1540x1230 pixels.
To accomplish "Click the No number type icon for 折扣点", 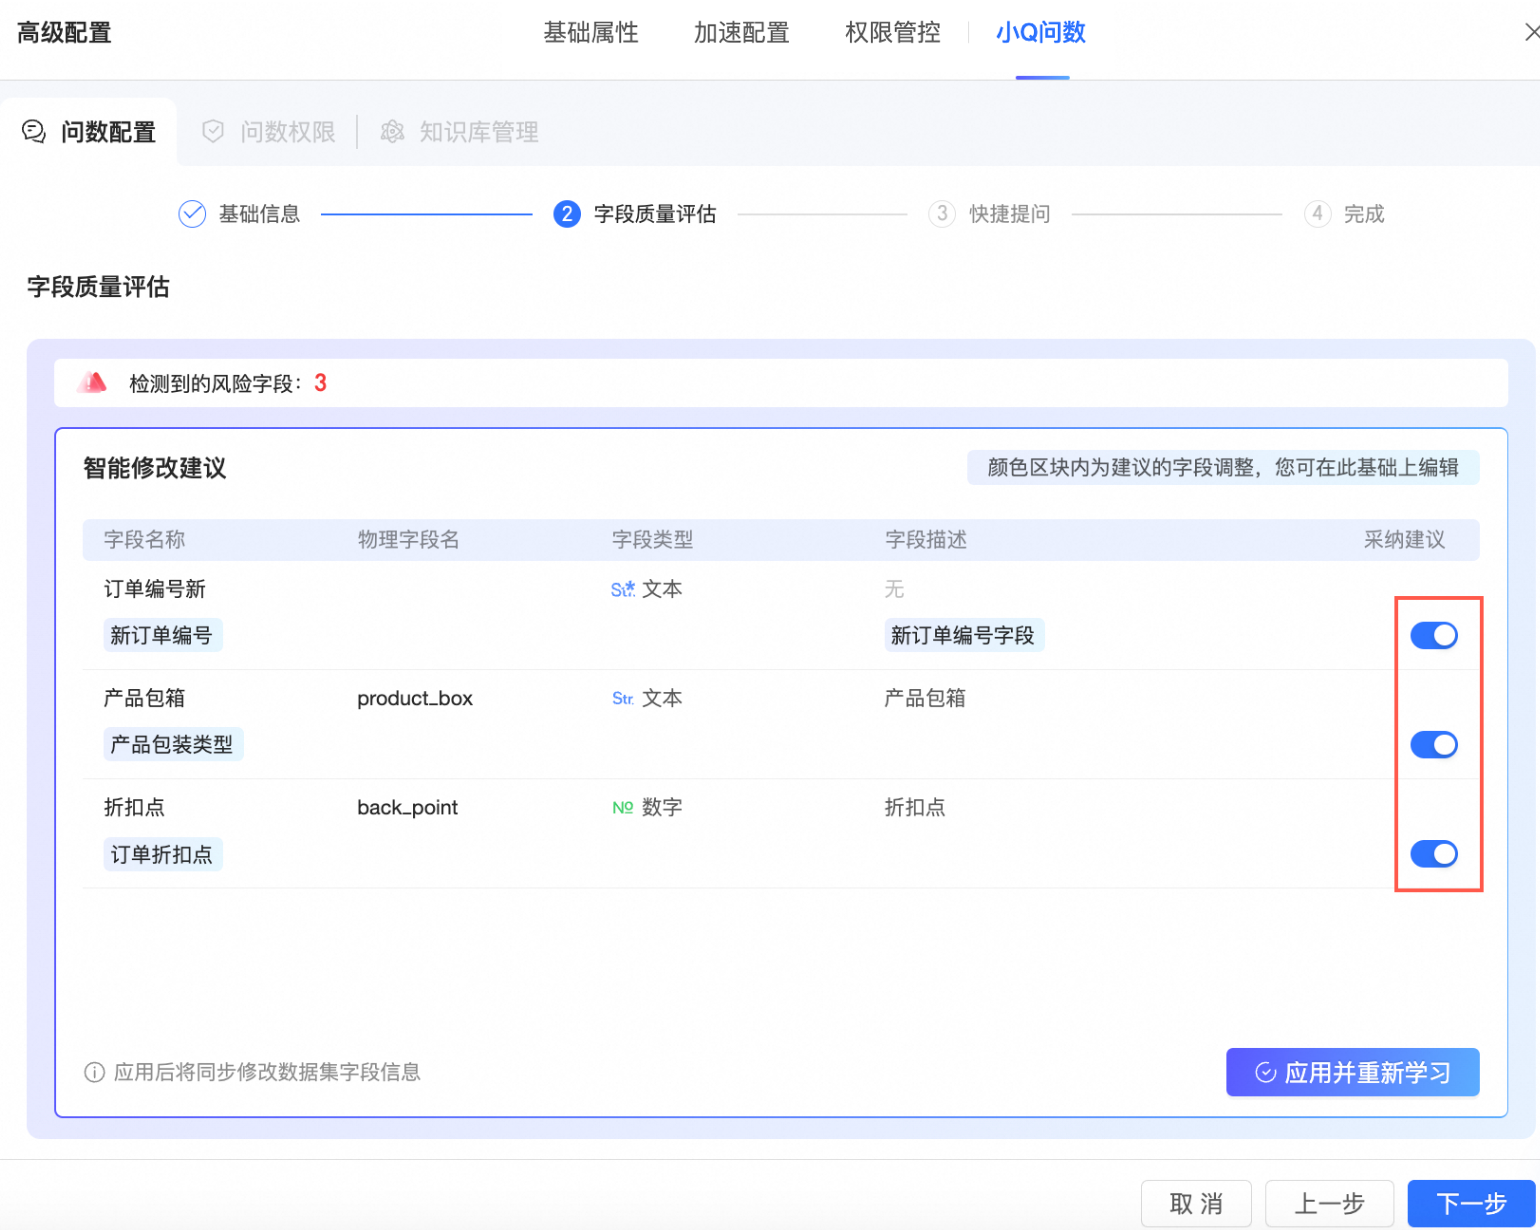I will 622,808.
